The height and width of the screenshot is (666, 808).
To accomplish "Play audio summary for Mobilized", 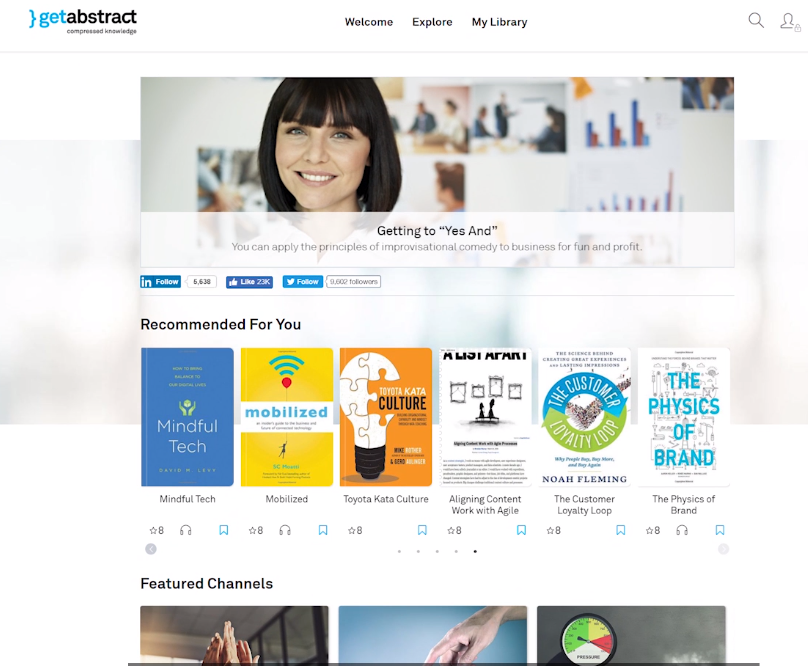I will pos(285,530).
